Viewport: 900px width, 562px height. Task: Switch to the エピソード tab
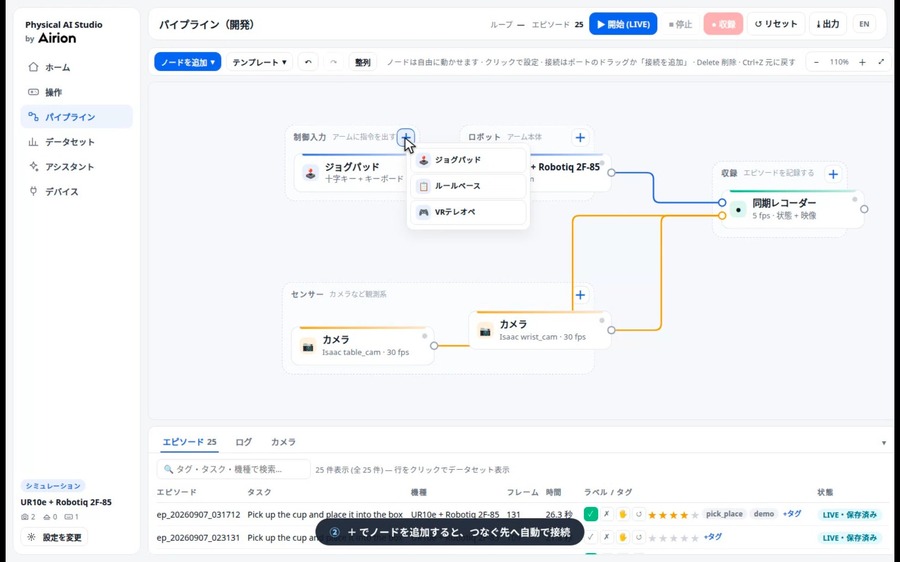pos(189,442)
